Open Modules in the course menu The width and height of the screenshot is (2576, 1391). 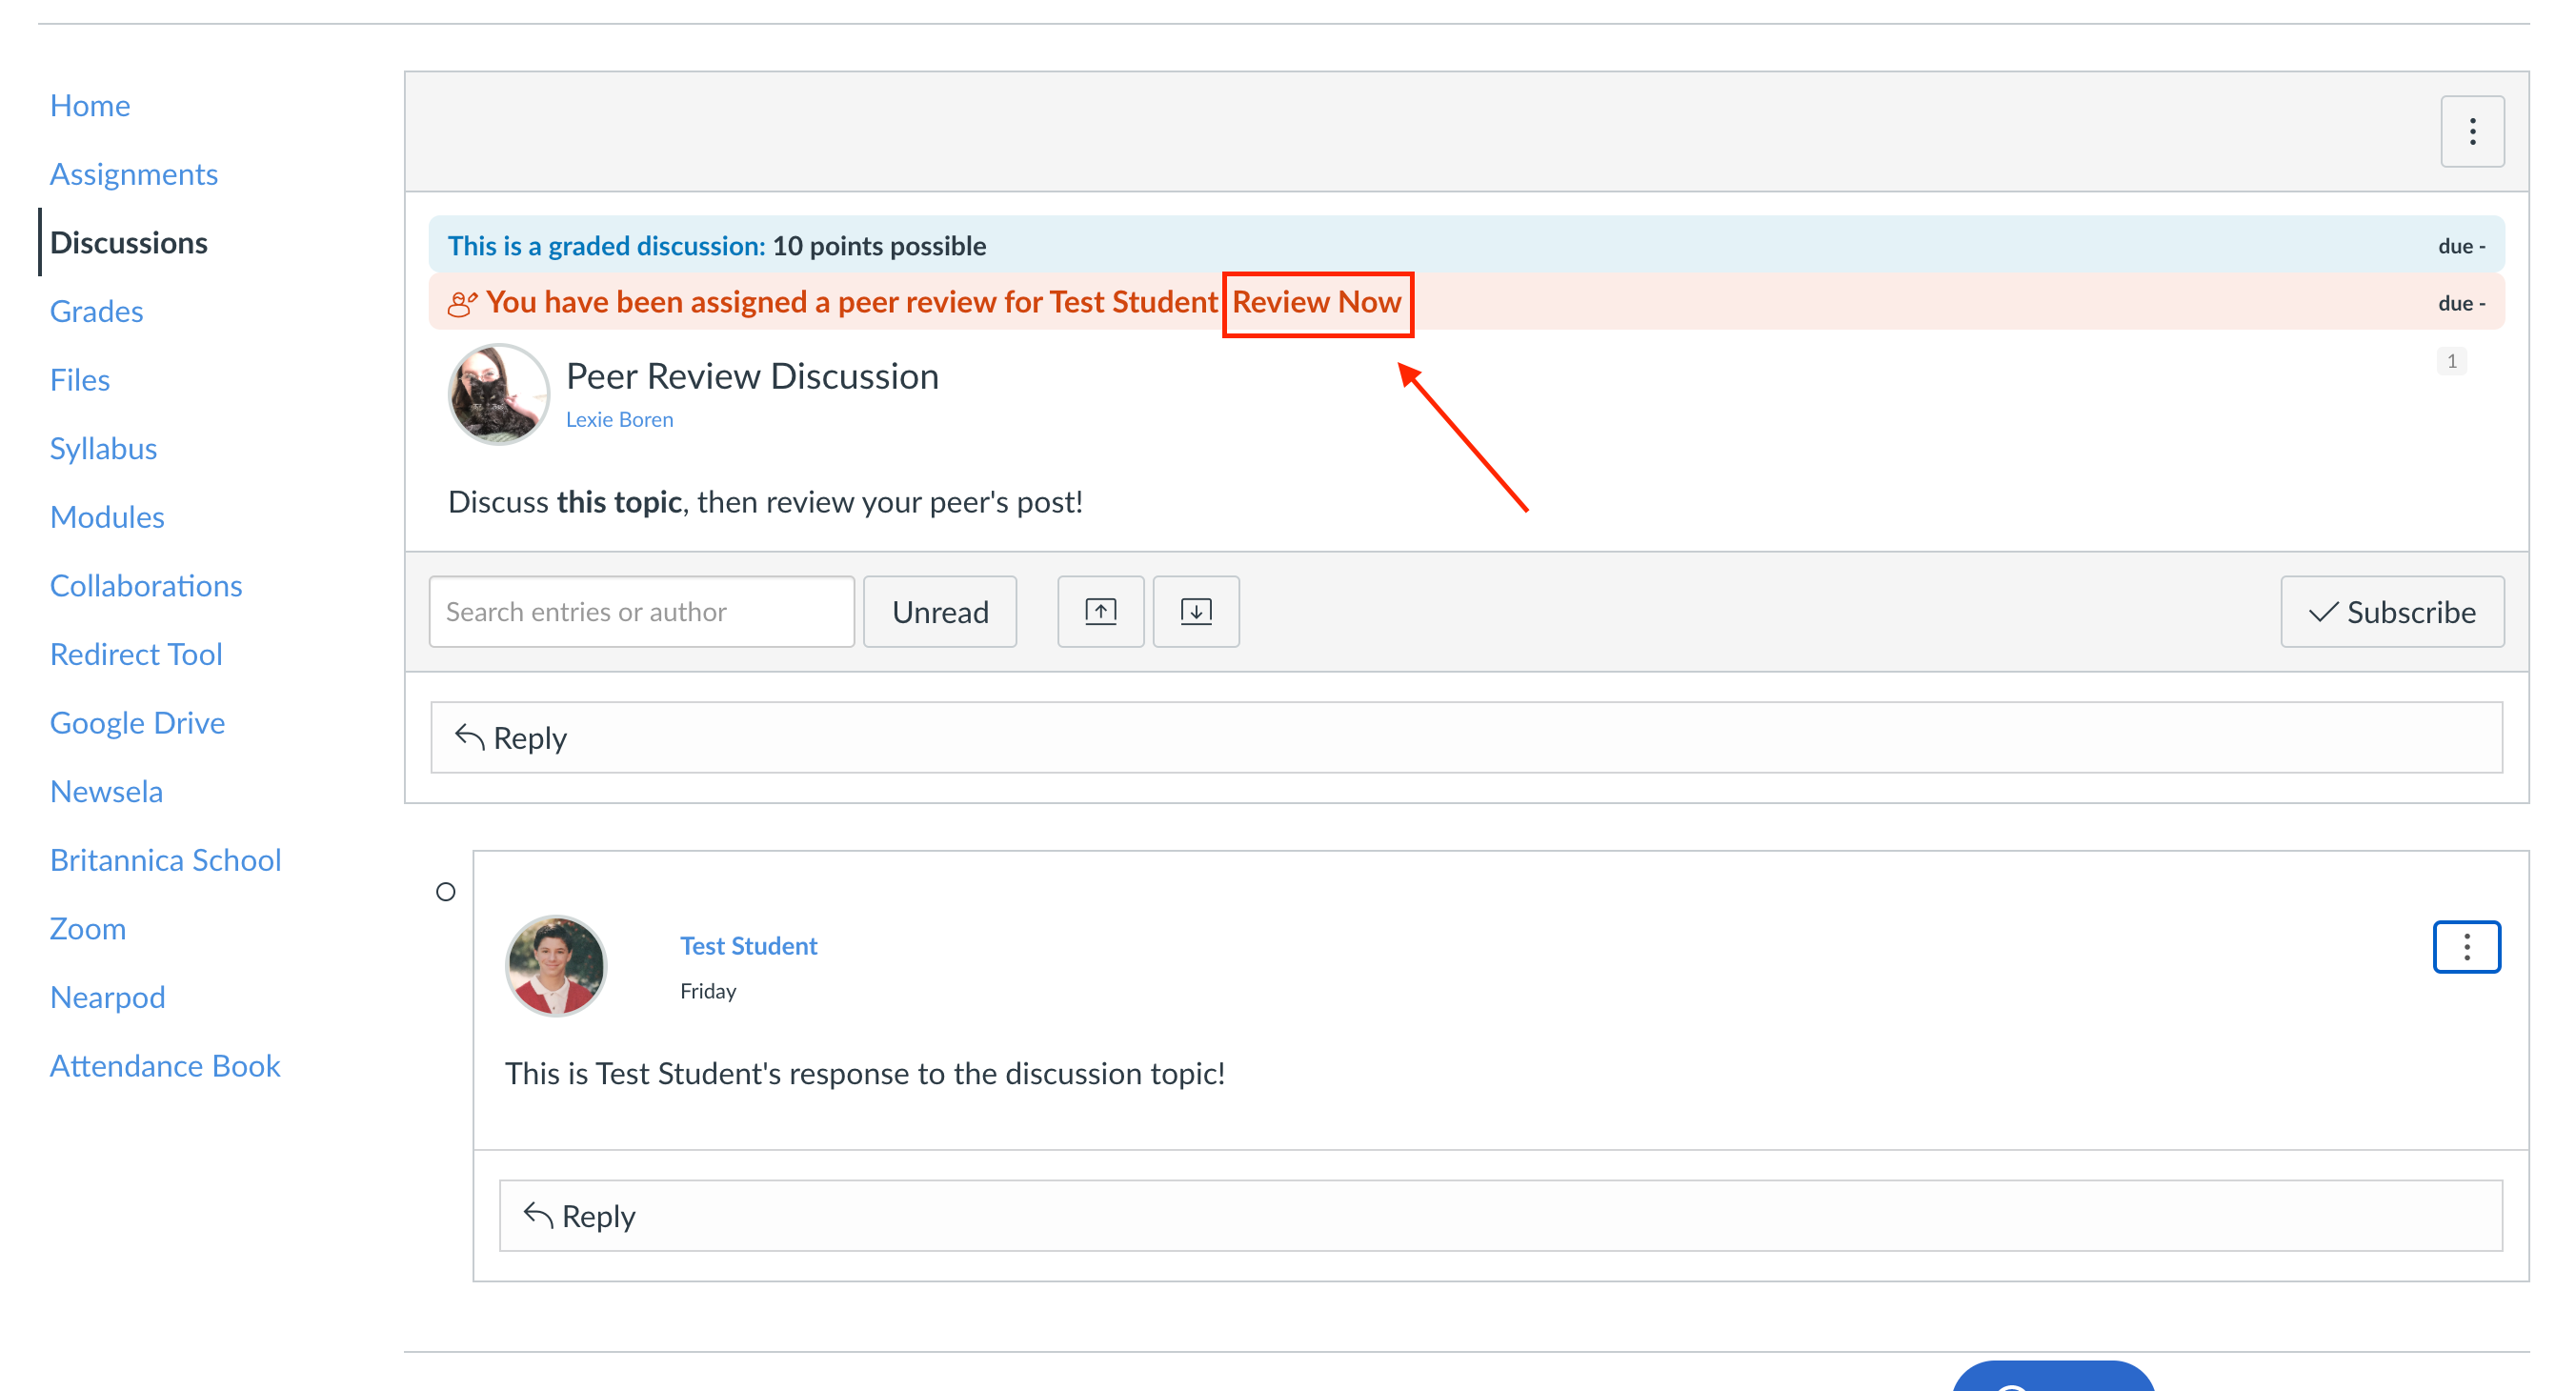tap(107, 517)
